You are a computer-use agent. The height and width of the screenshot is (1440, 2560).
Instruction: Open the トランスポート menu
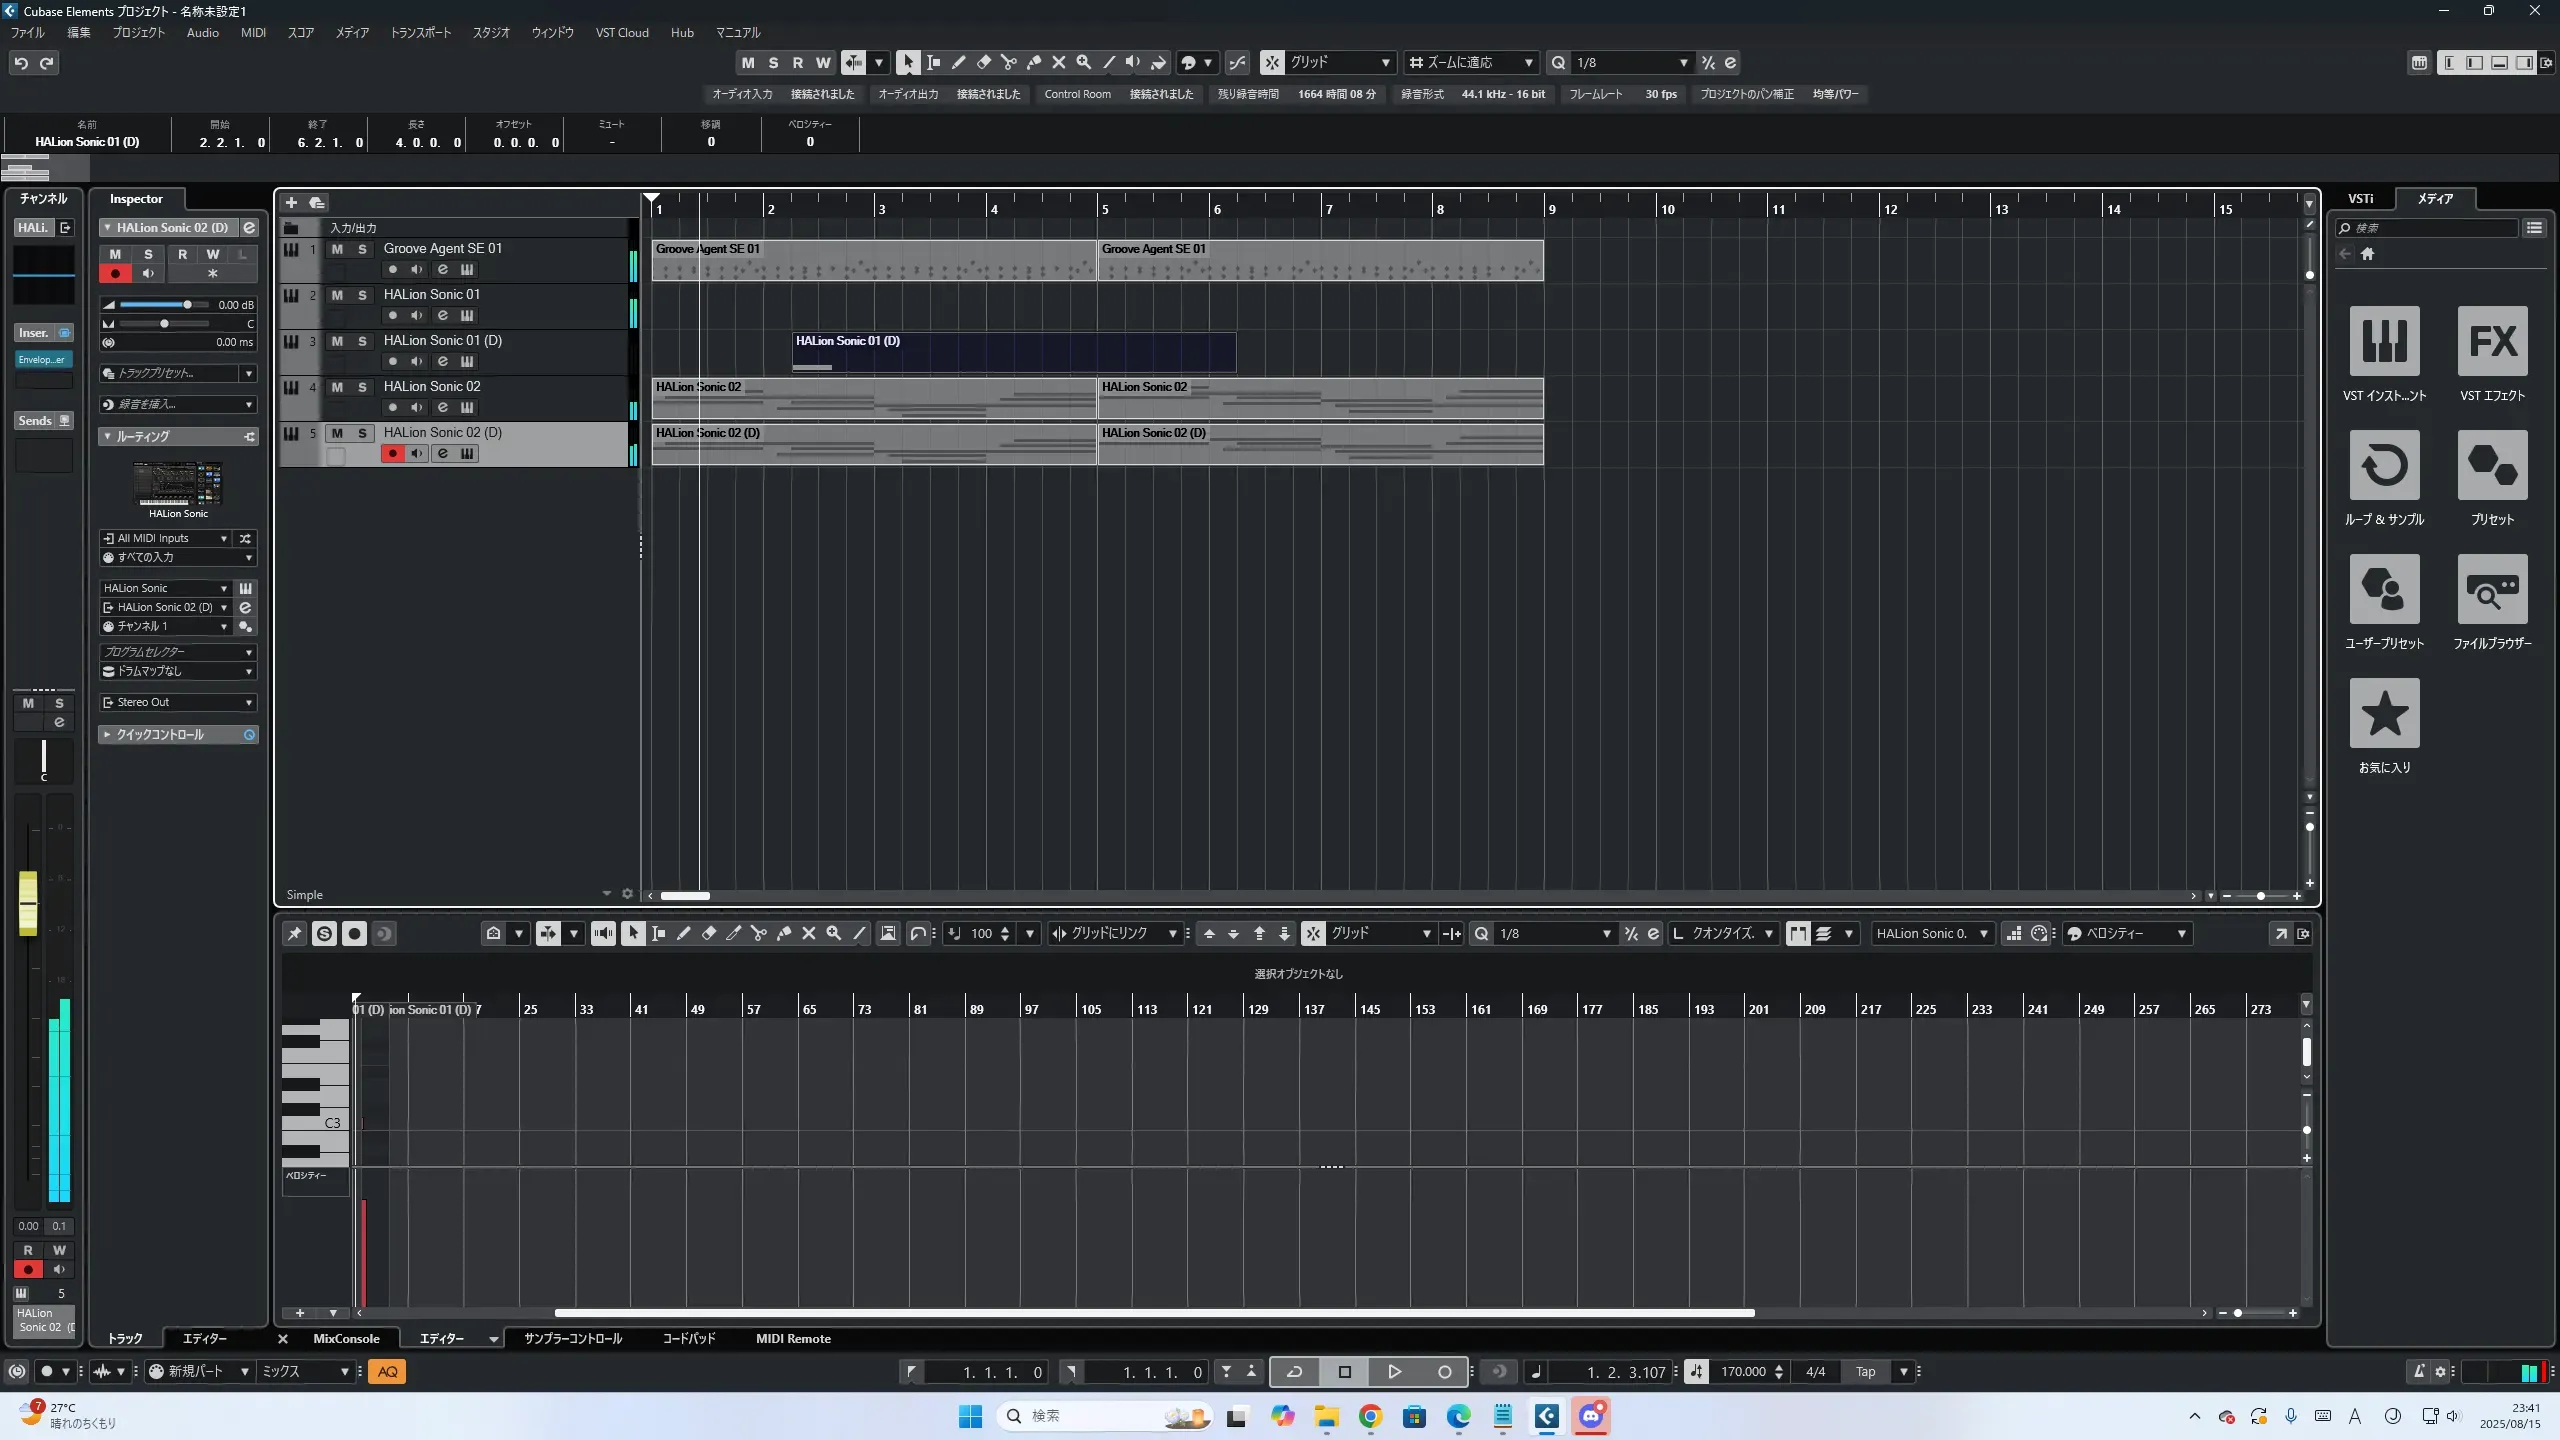tap(420, 33)
